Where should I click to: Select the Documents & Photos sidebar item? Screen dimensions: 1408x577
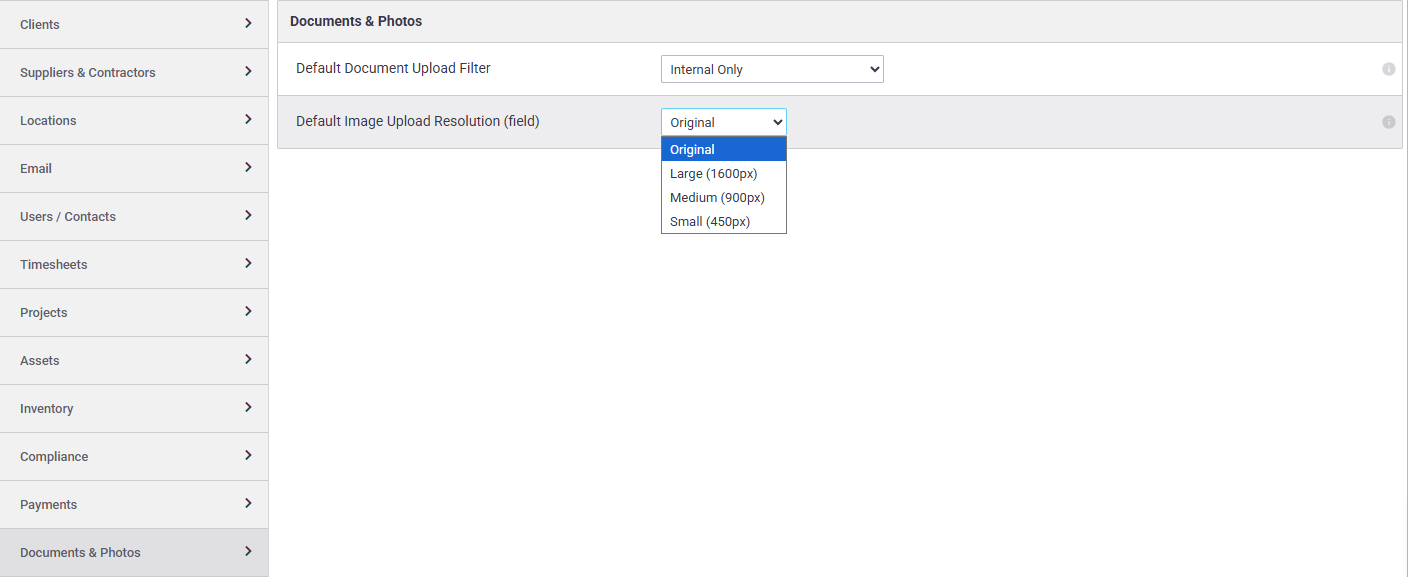click(134, 552)
